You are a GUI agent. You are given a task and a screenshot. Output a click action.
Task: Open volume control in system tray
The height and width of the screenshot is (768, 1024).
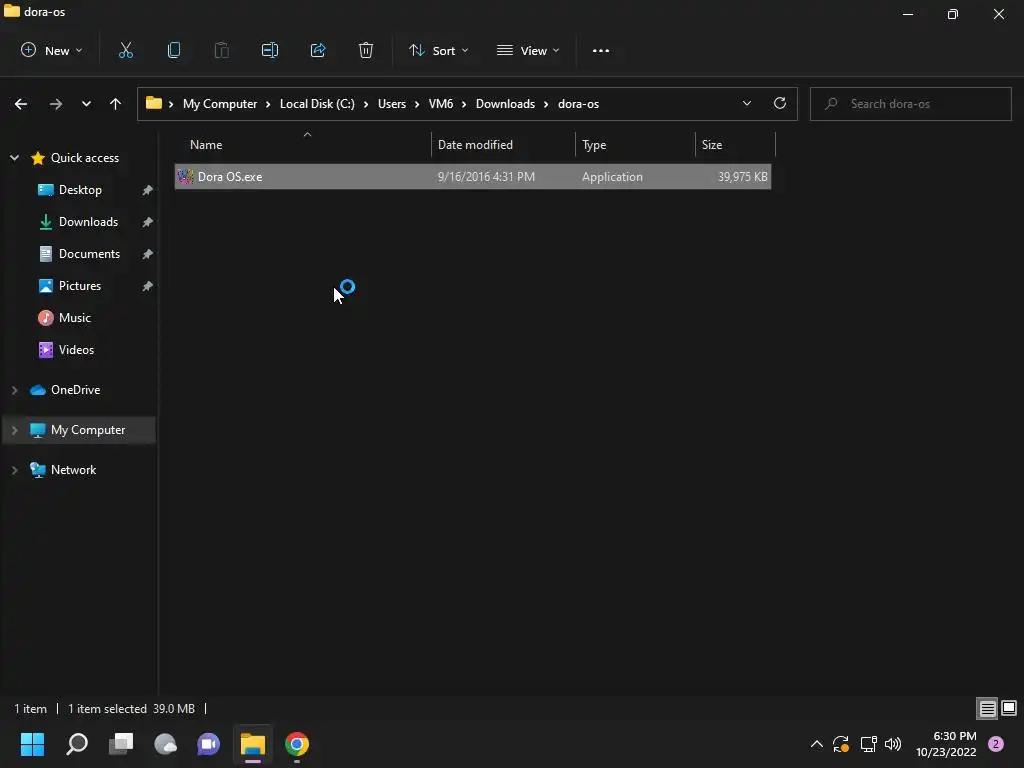[x=893, y=744]
